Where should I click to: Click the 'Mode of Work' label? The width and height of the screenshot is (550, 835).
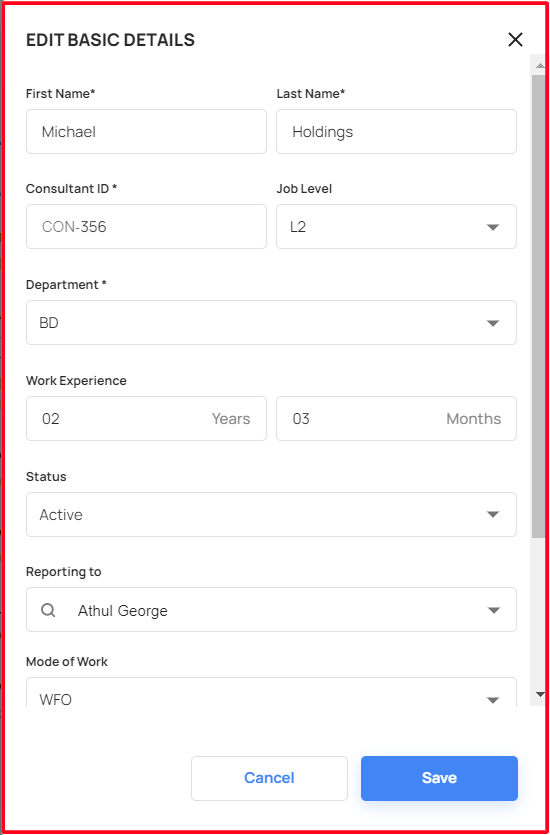pos(67,662)
